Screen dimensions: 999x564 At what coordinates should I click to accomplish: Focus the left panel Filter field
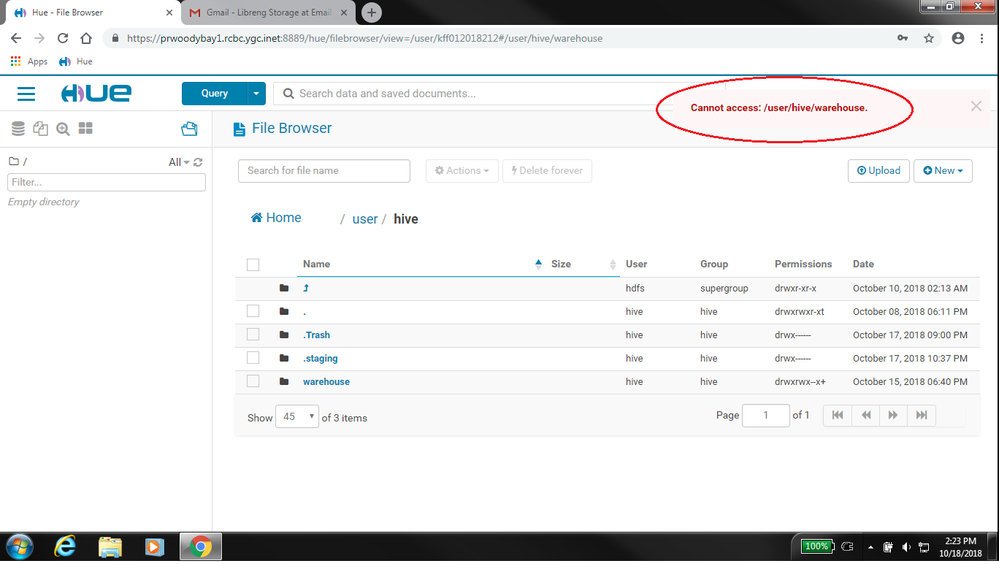(106, 182)
